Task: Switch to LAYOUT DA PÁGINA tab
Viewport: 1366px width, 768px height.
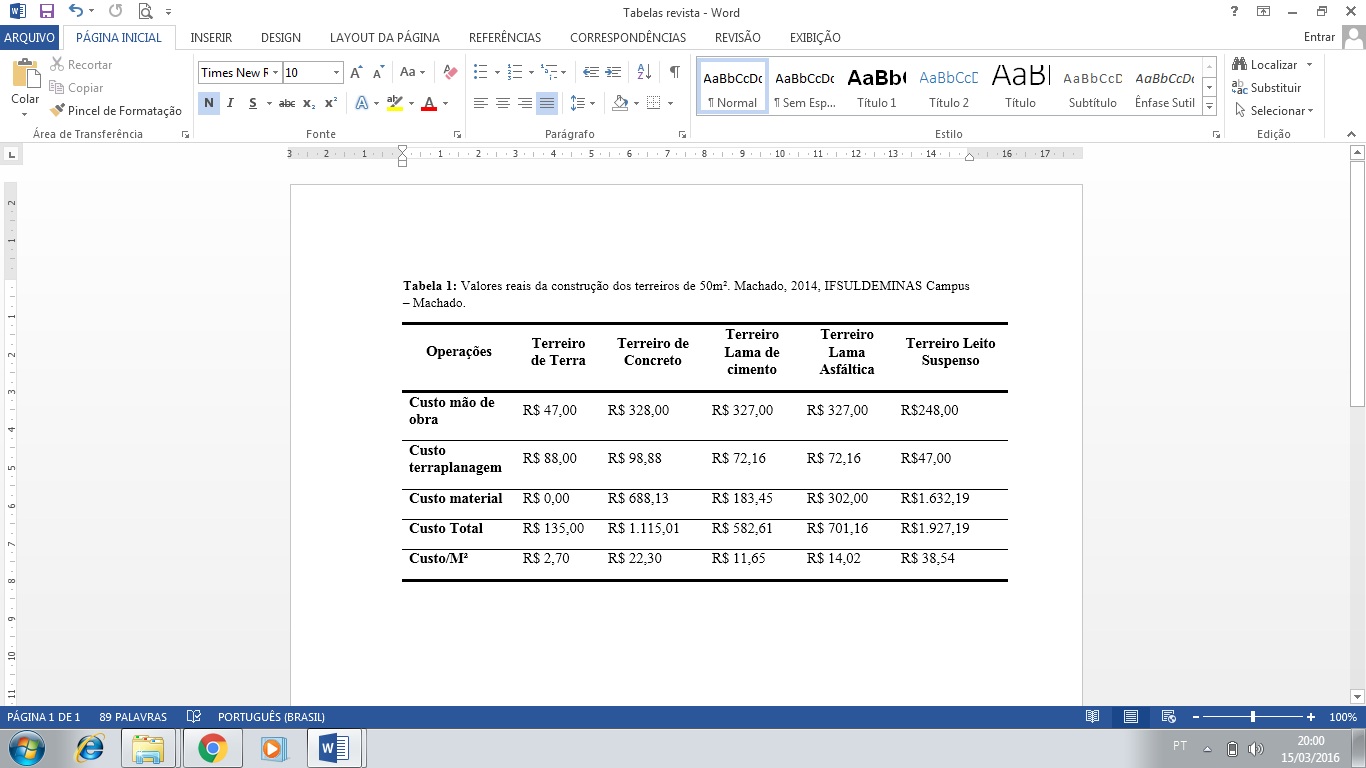Action: coord(384,38)
